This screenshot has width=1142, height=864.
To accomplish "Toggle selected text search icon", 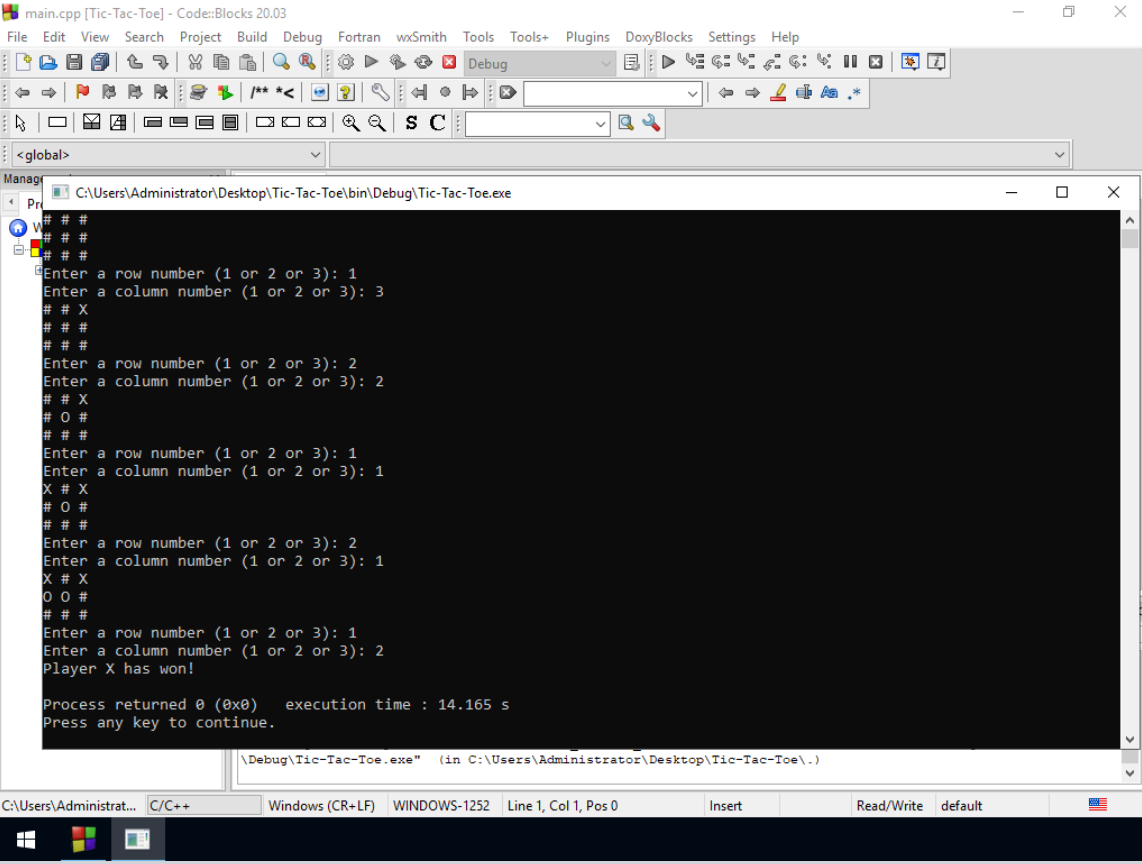I will (x=803, y=93).
